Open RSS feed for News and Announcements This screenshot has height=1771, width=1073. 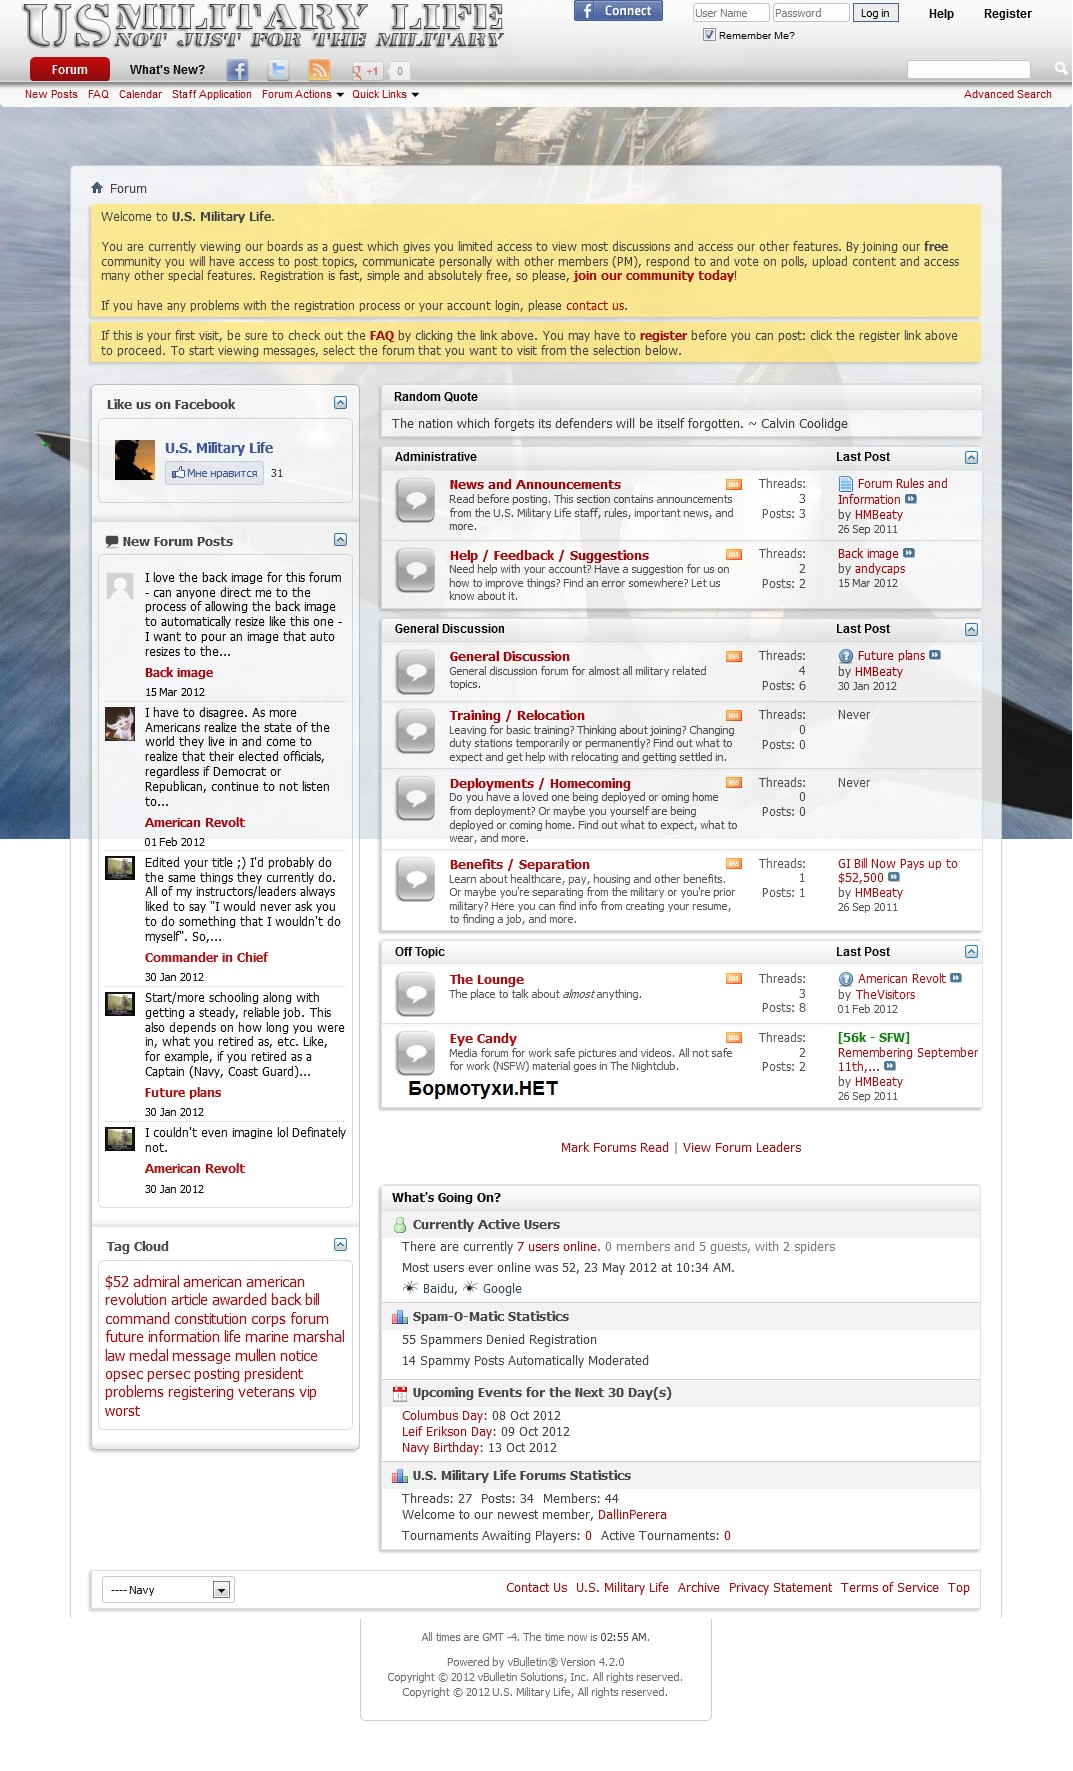click(734, 485)
